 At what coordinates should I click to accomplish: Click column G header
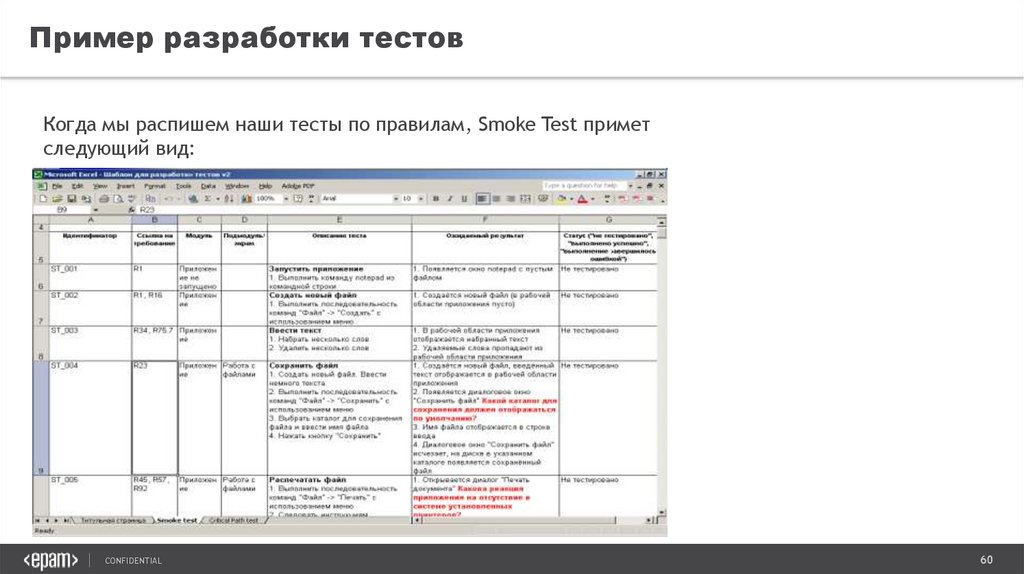tap(609, 221)
